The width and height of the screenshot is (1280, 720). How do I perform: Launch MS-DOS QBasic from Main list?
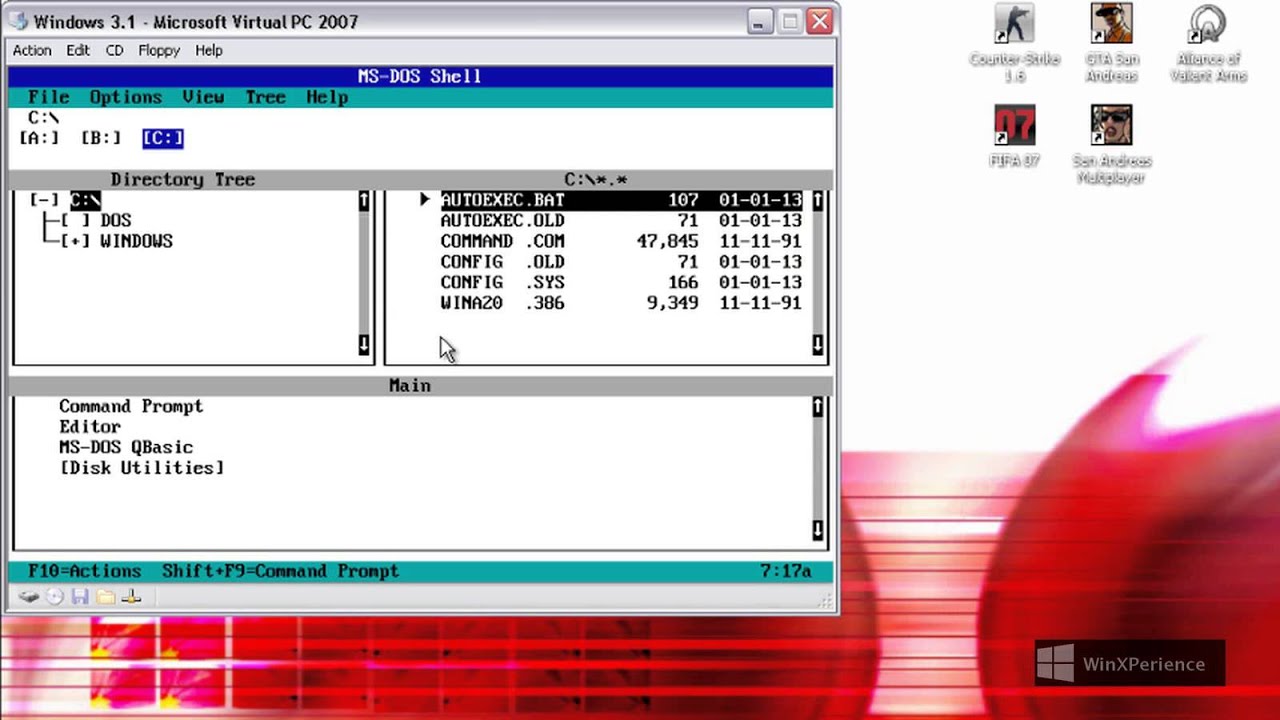pos(126,447)
